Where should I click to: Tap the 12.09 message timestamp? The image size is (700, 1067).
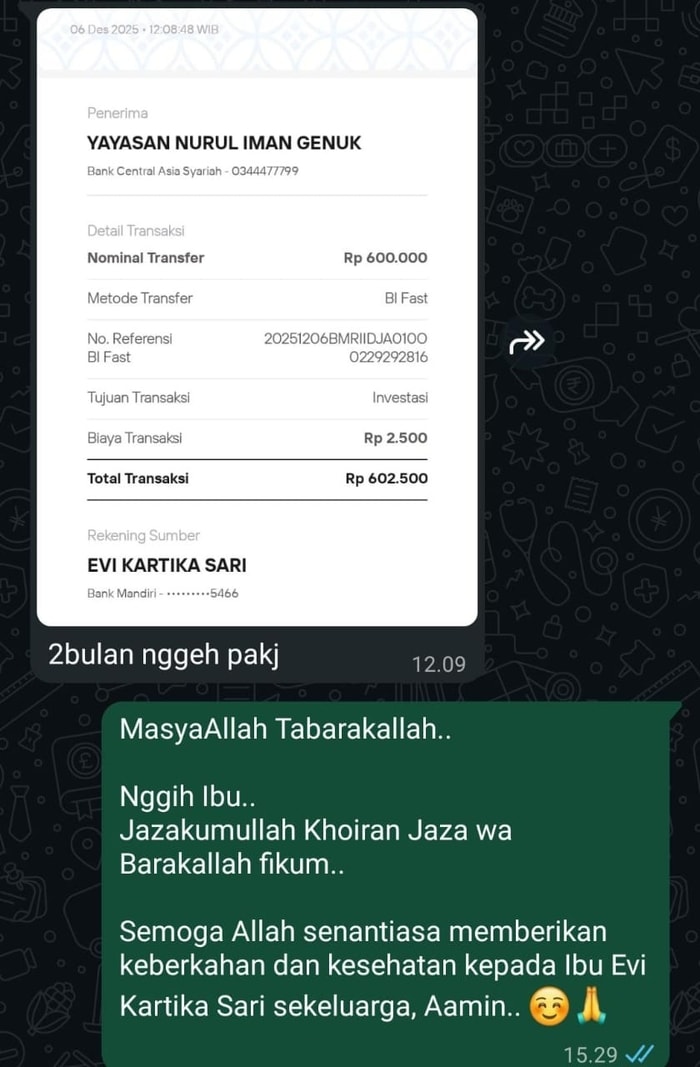(439, 664)
